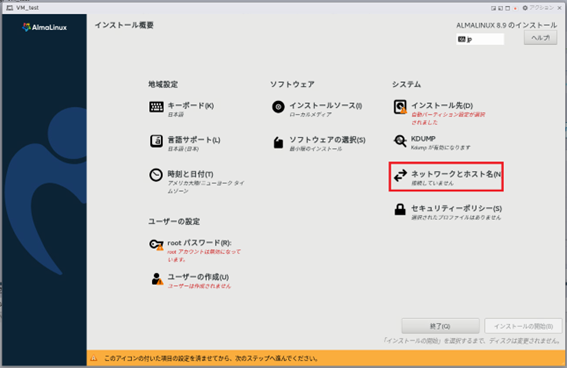Open 言語サポート(L) language support
The height and width of the screenshot is (368, 567).
coord(185,143)
